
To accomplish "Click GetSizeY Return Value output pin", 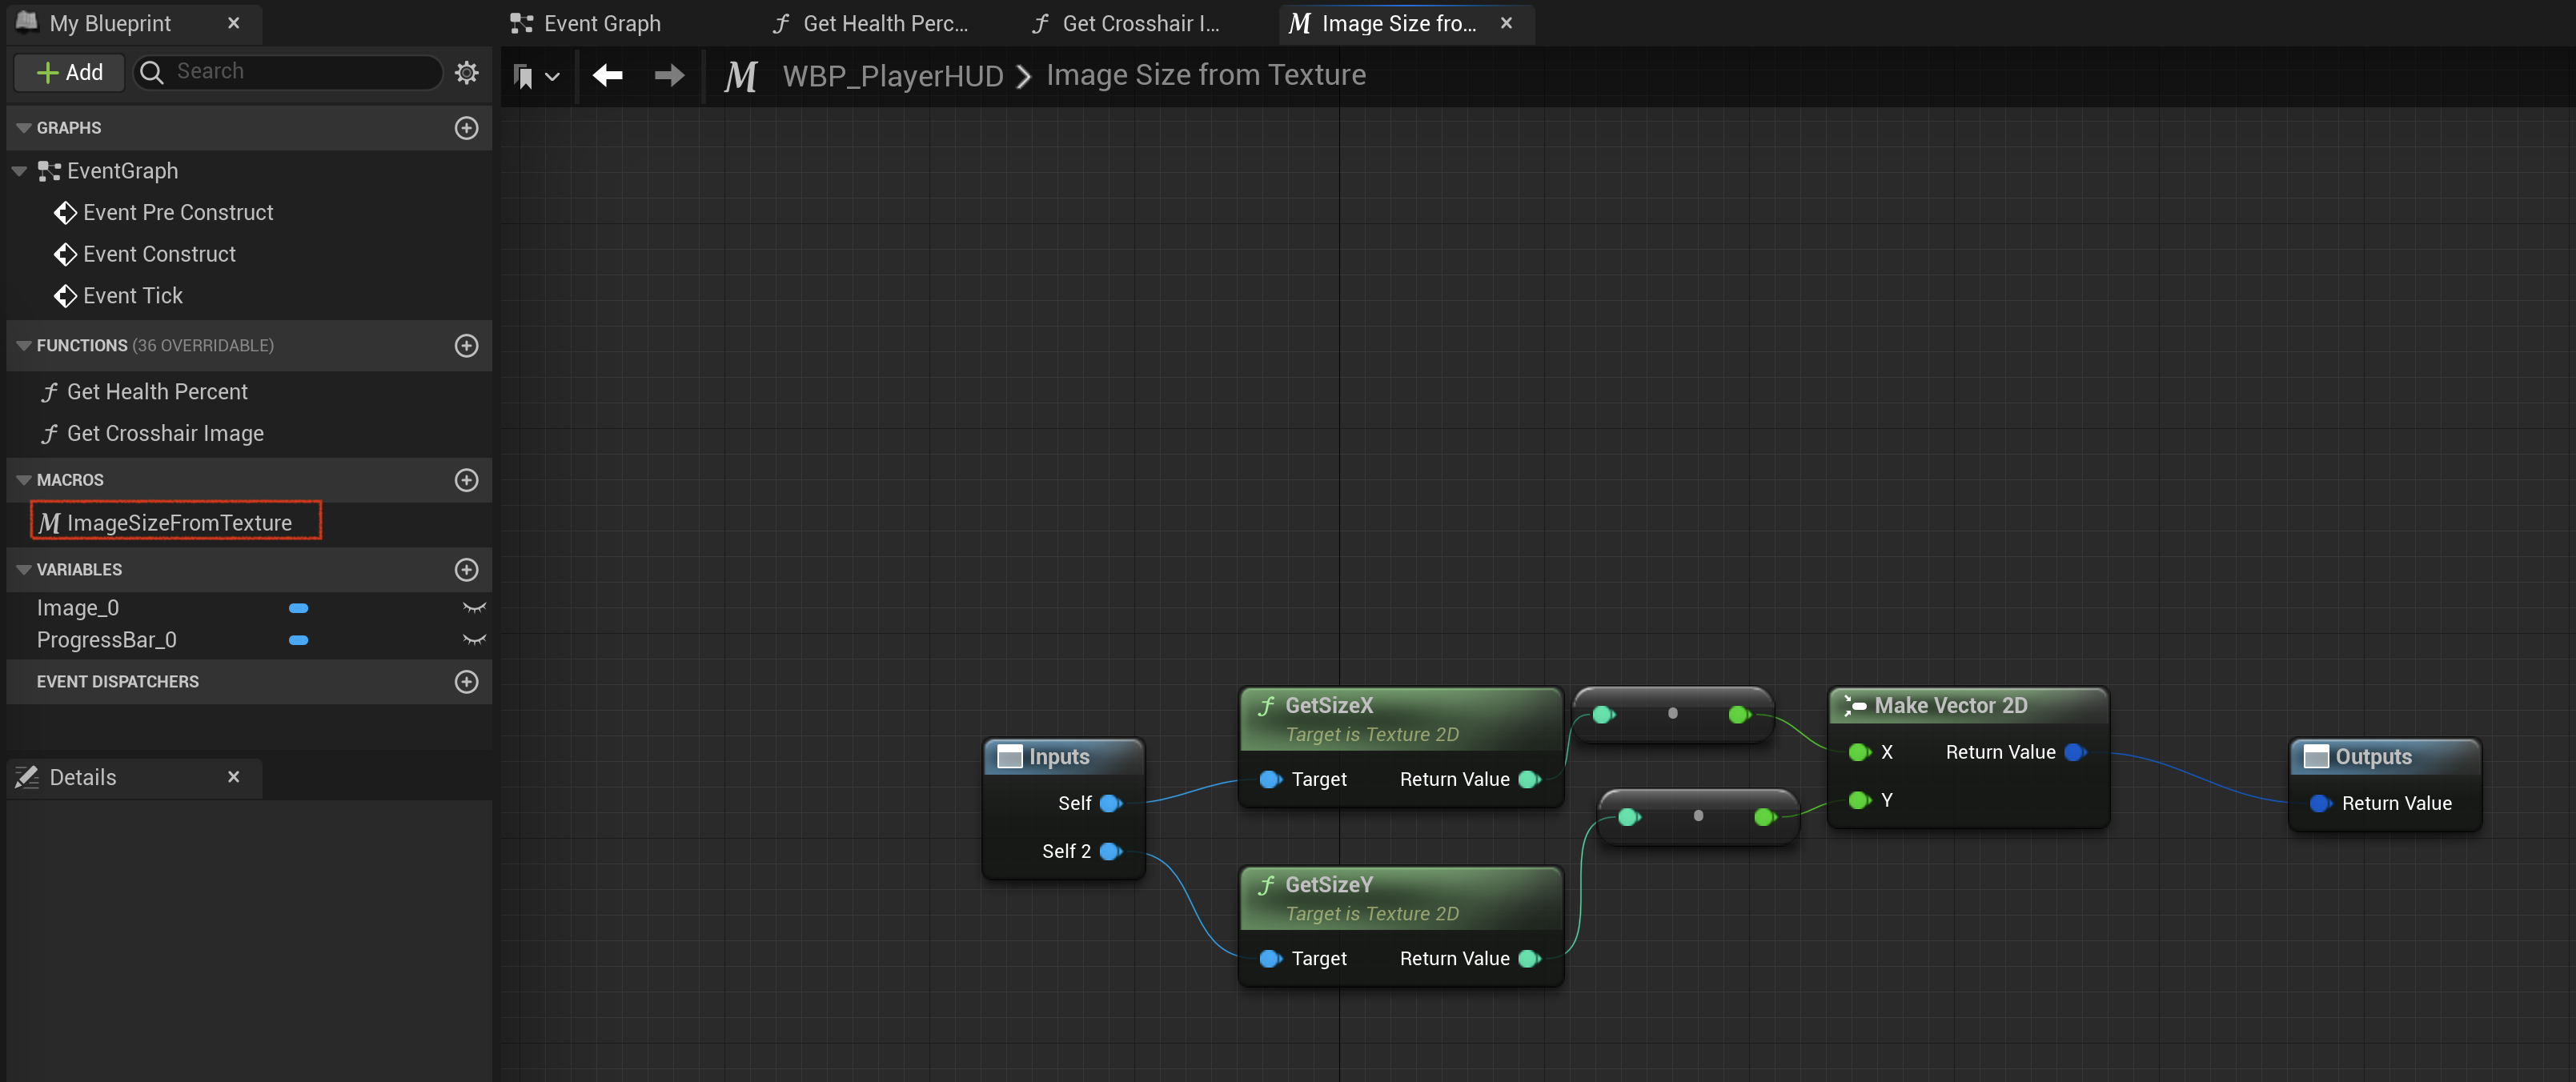I will [1529, 958].
